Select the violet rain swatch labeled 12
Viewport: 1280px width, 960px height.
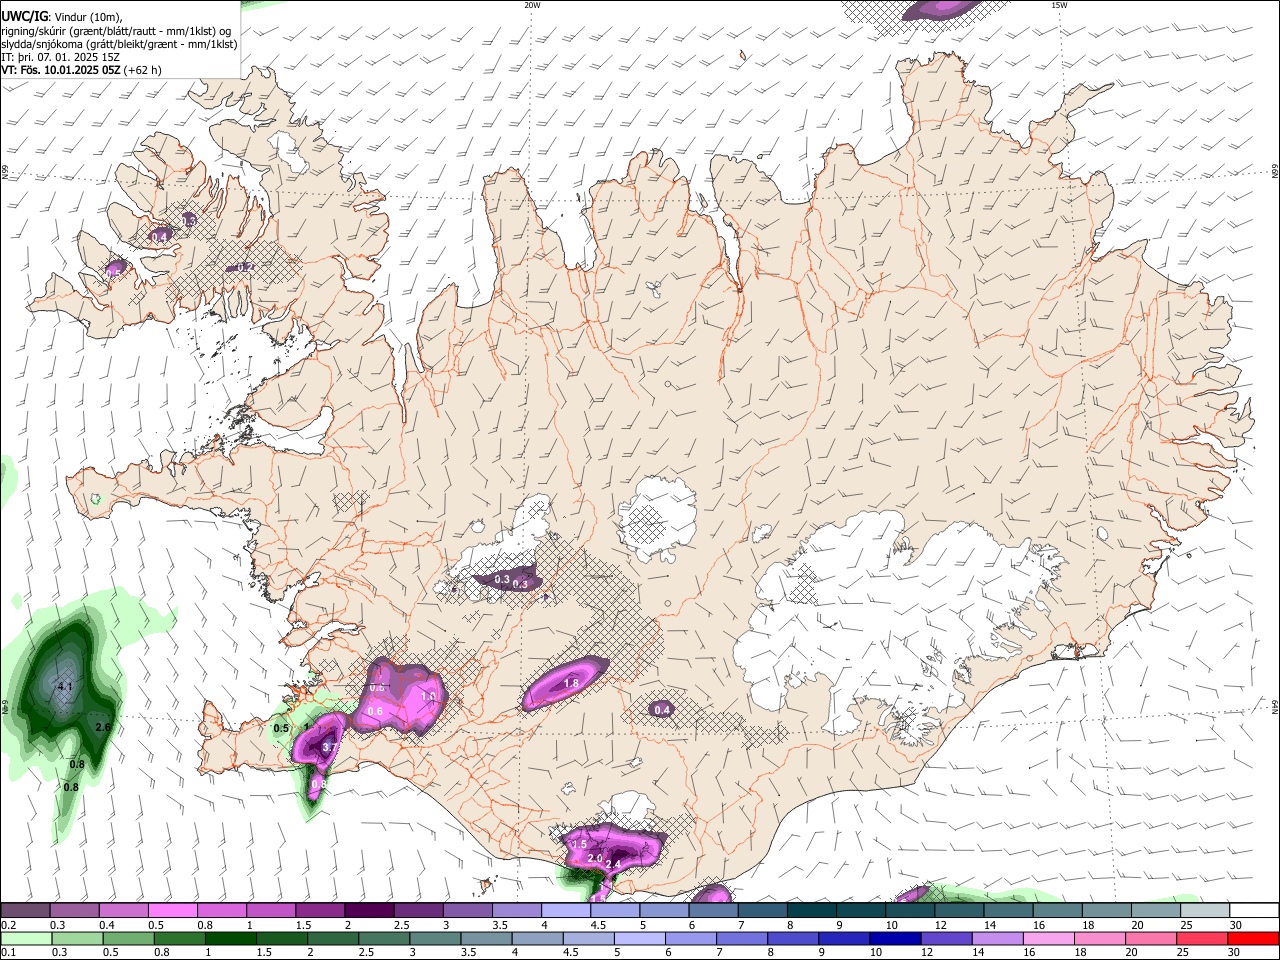tap(947, 938)
